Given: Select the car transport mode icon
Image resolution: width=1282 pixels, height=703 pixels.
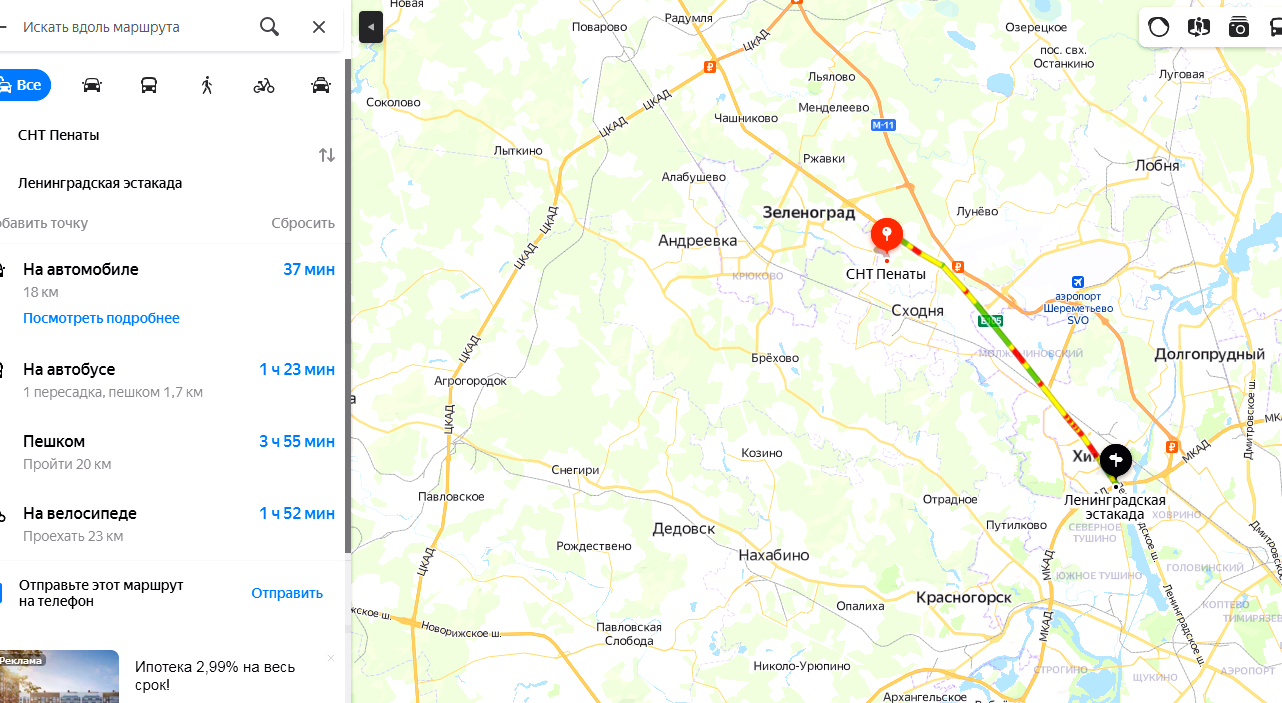Looking at the screenshot, I should pos(91,85).
